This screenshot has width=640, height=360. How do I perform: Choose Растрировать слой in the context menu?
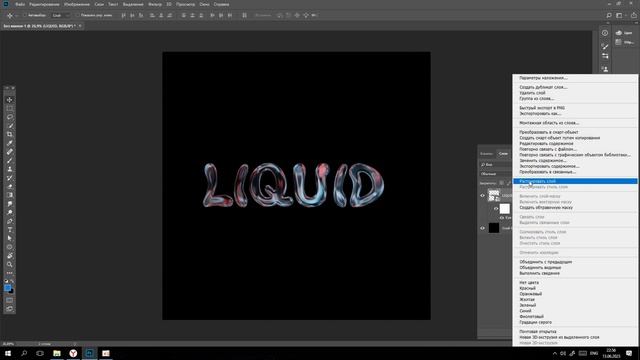[x=575, y=181]
